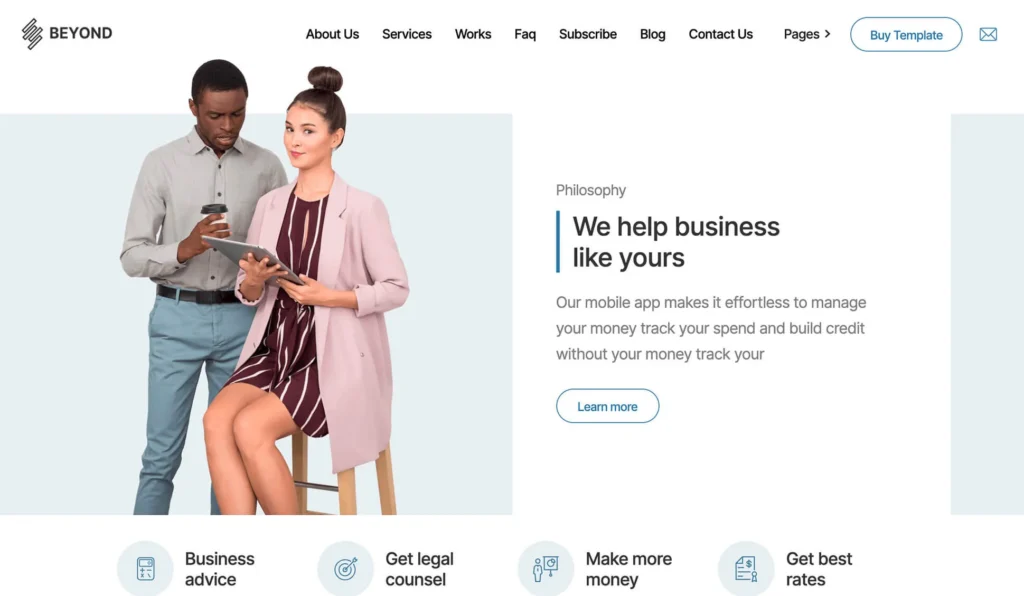Expand the Pages chevron arrow
Image resolution: width=1024 pixels, height=596 pixels.
(827, 34)
